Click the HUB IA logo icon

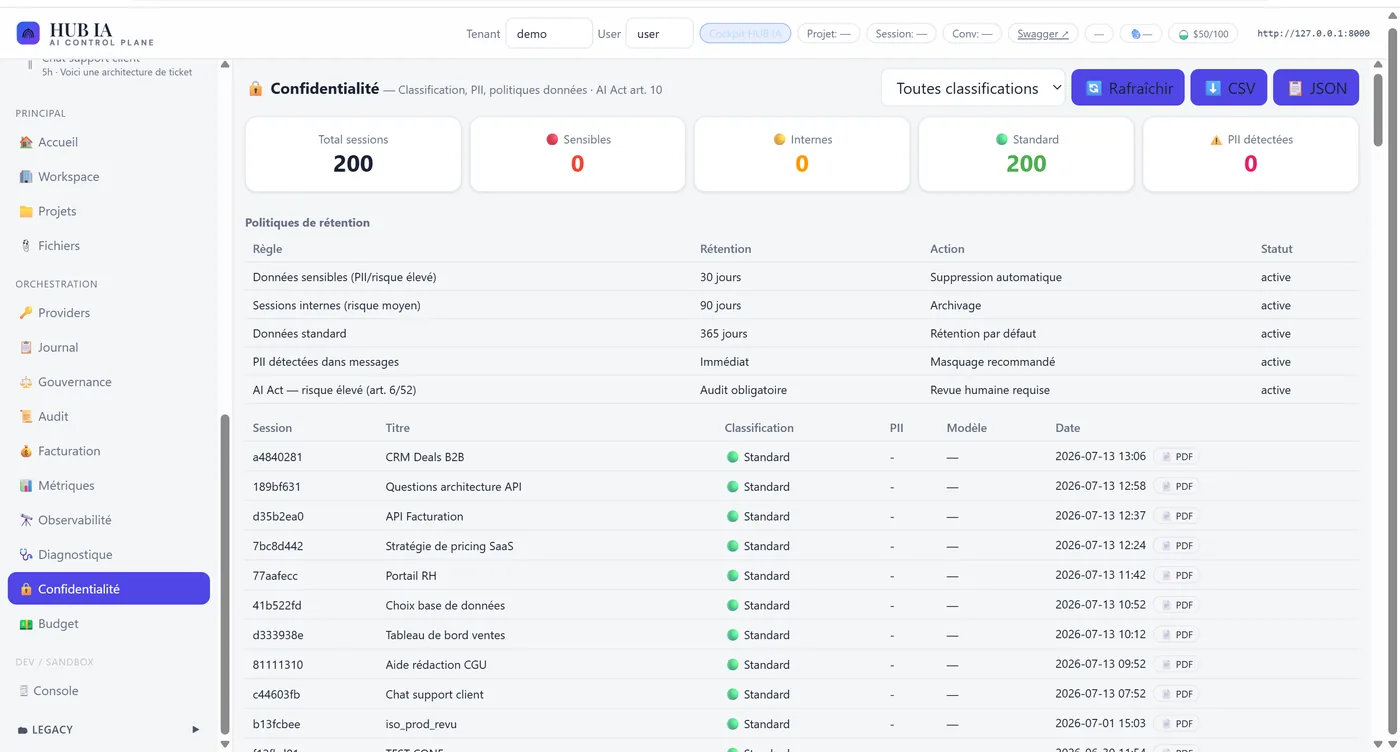pyautogui.click(x=29, y=33)
